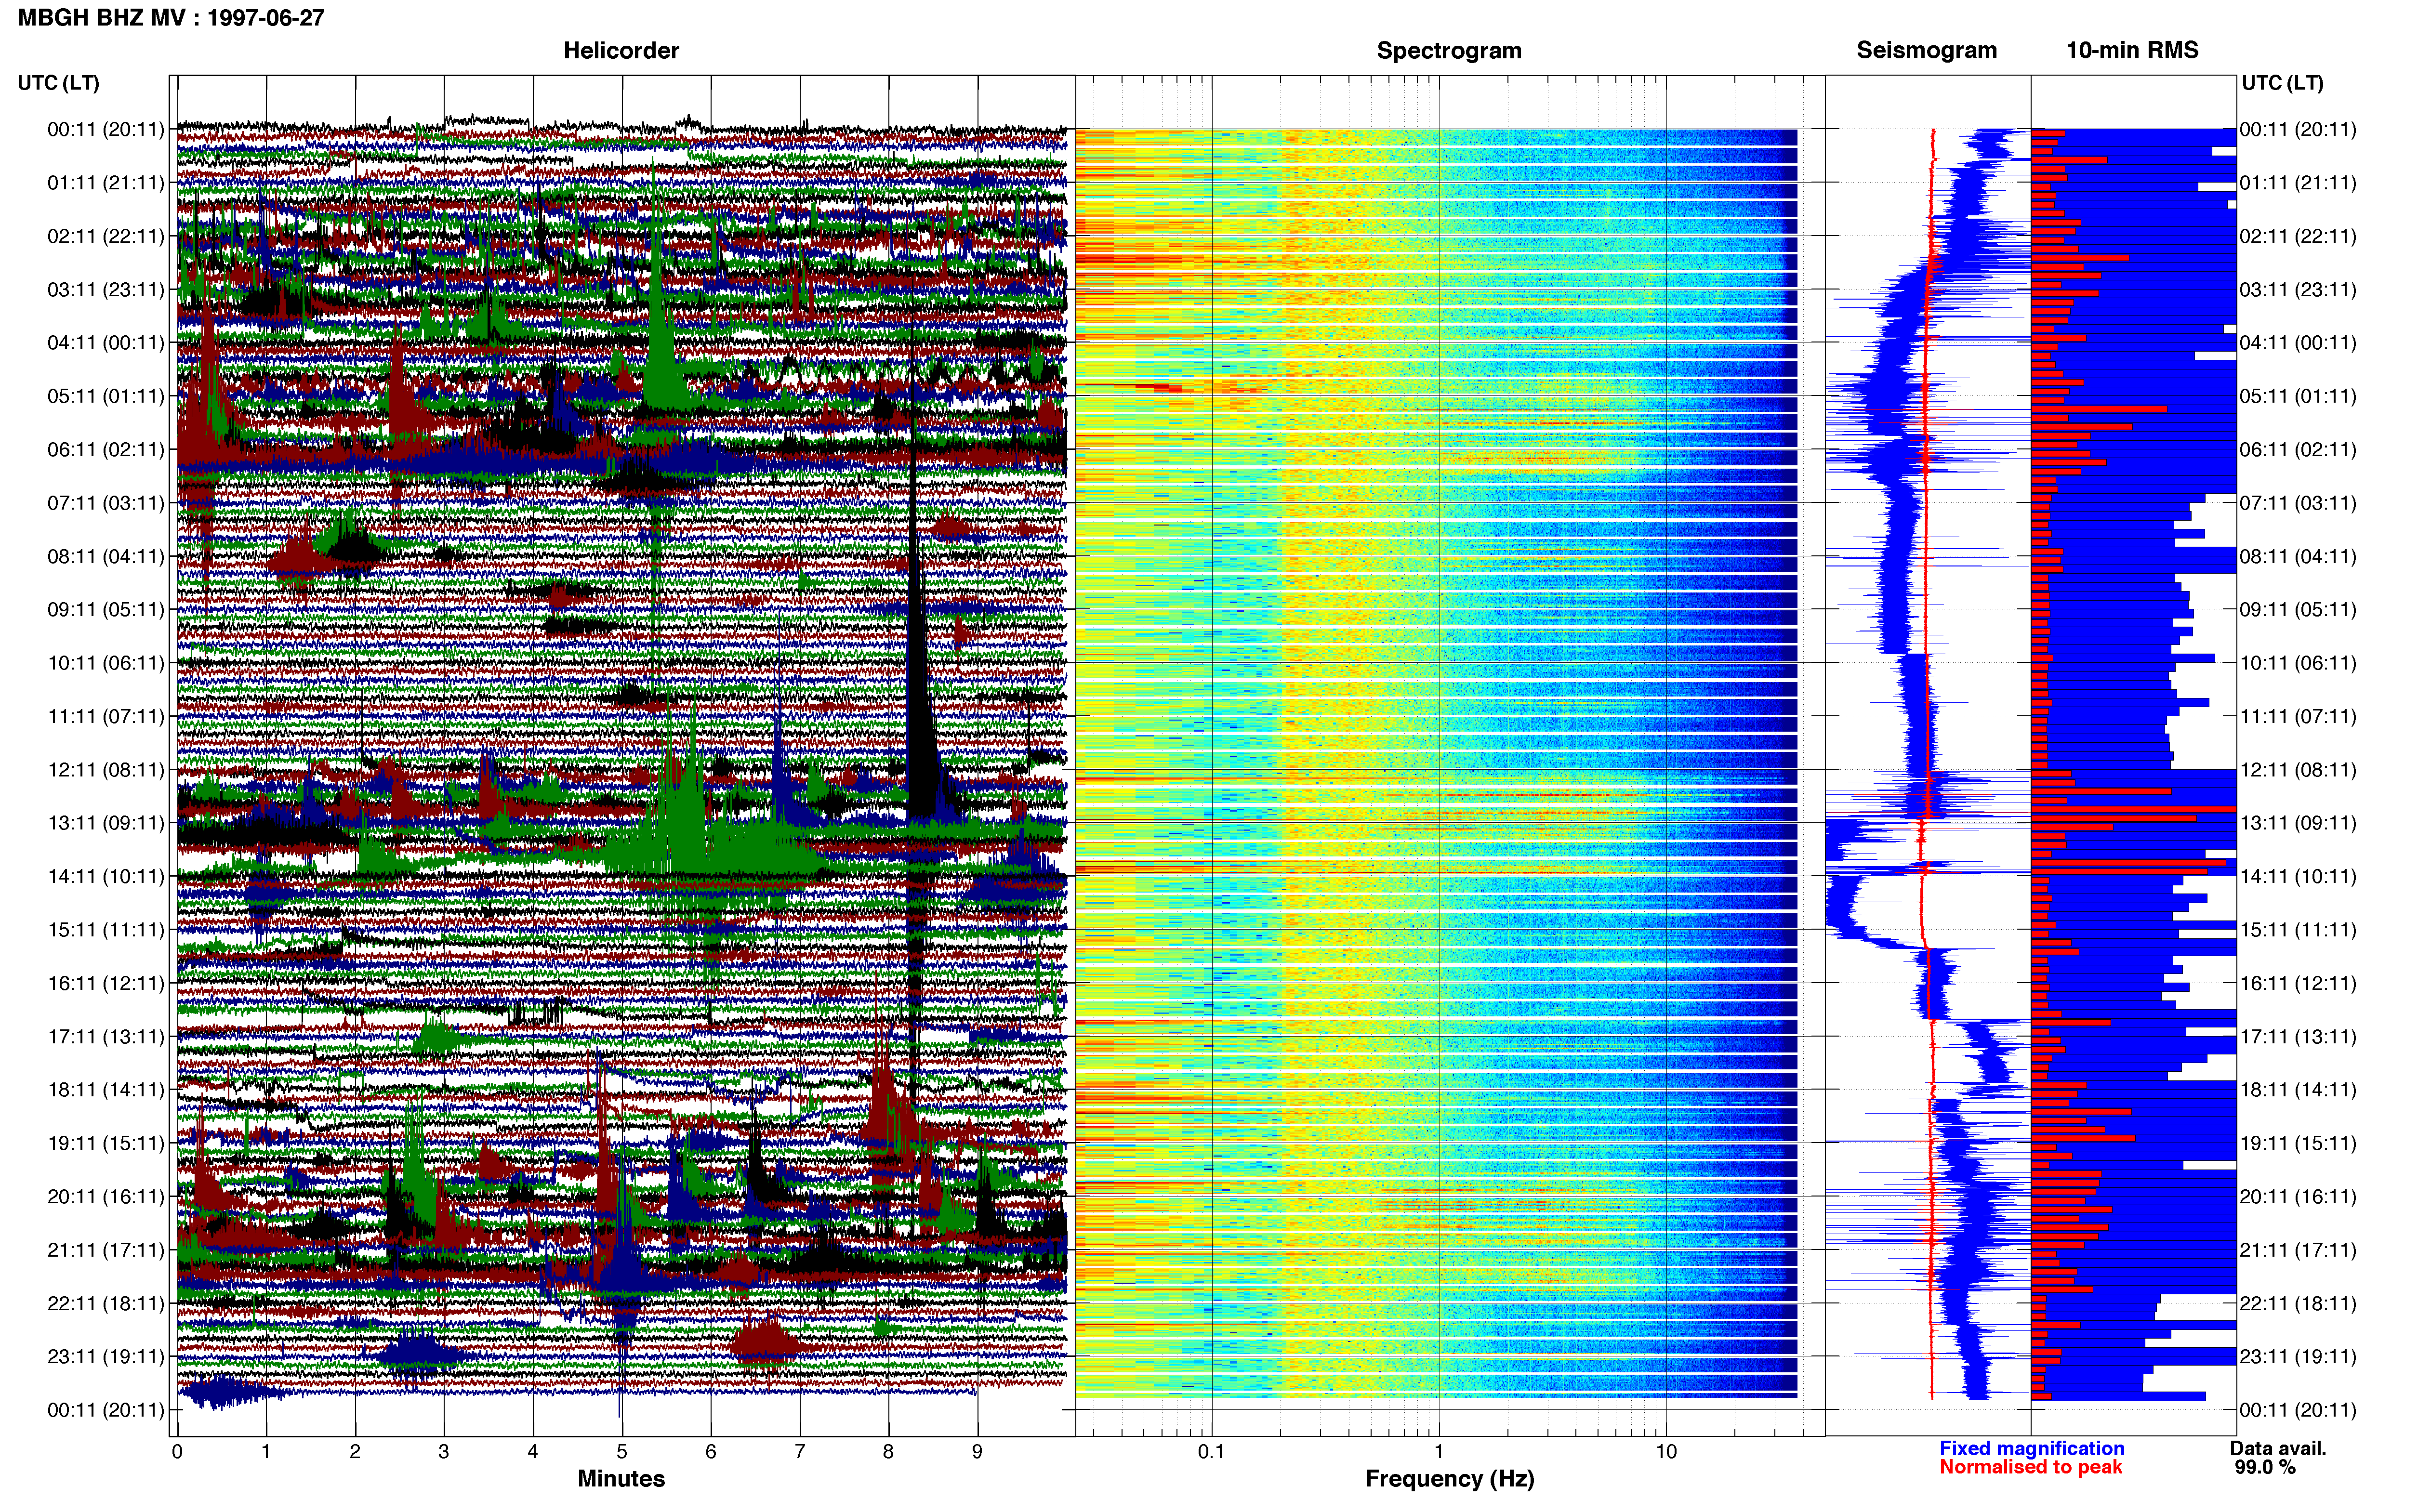Click left time label '02:11 (22:11)'
Image resolution: width=2418 pixels, height=1512 pixels.
(x=105, y=236)
